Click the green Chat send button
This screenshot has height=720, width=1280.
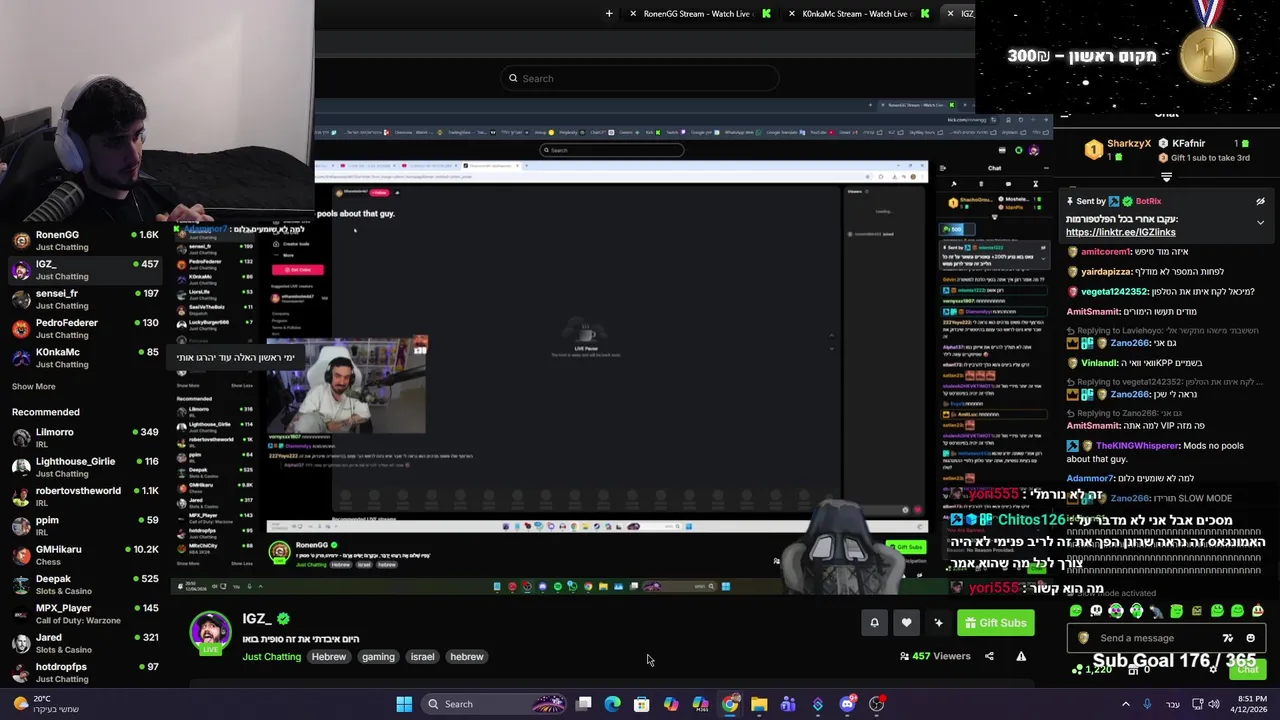tap(1247, 669)
